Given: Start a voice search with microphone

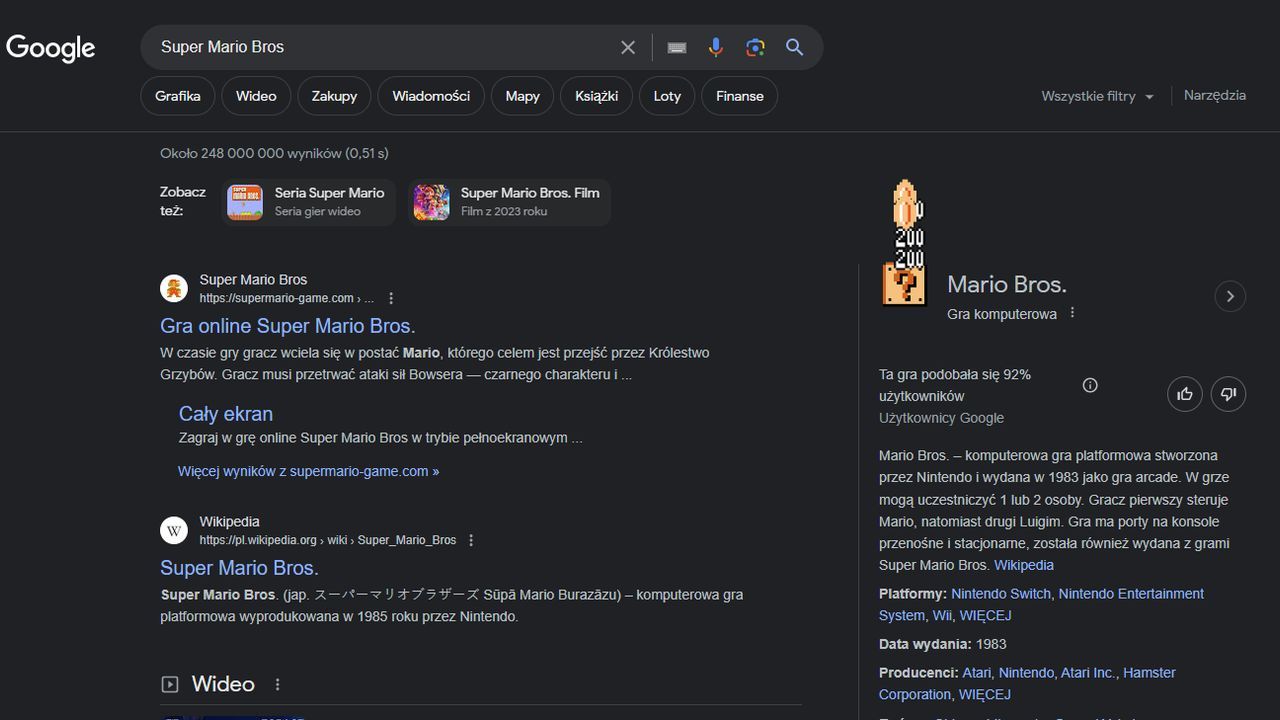Looking at the screenshot, I should pyautogui.click(x=716, y=47).
